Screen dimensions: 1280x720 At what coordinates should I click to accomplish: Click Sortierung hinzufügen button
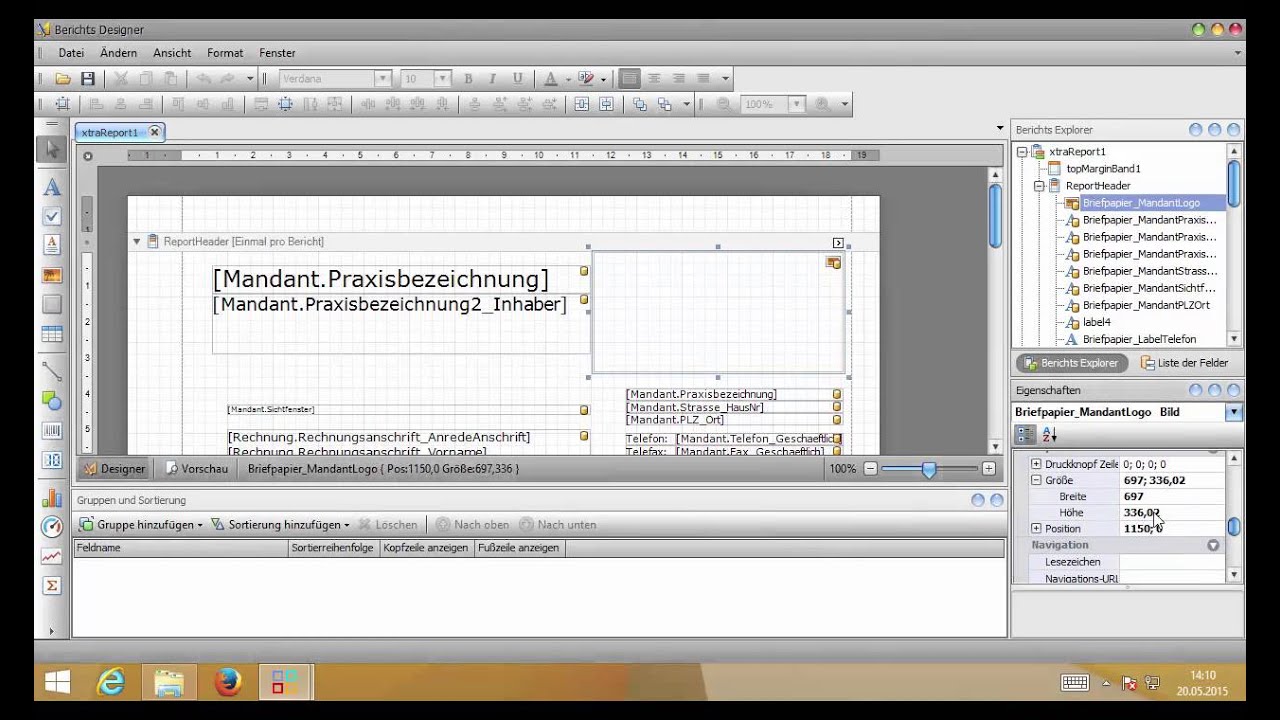pos(281,524)
